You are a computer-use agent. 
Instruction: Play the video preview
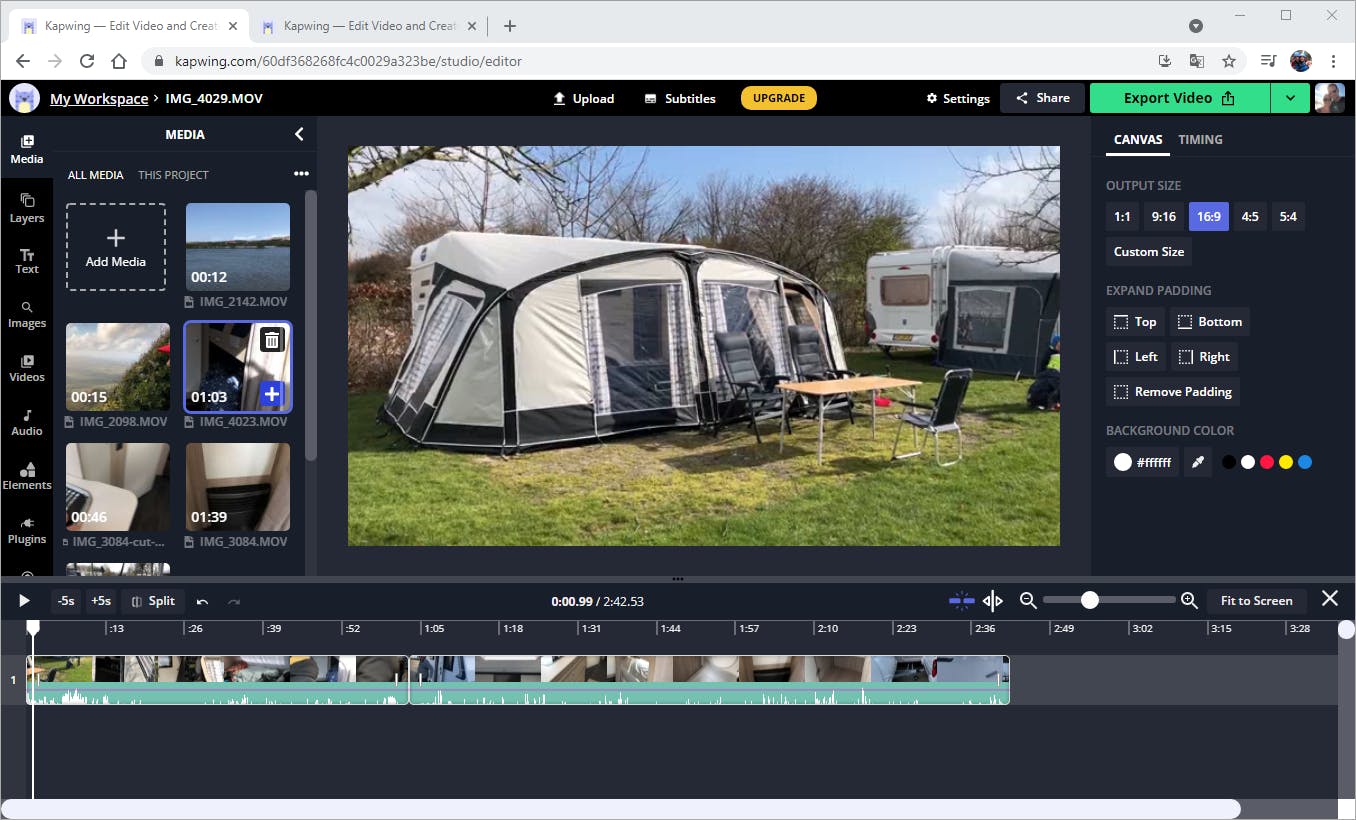(24, 601)
